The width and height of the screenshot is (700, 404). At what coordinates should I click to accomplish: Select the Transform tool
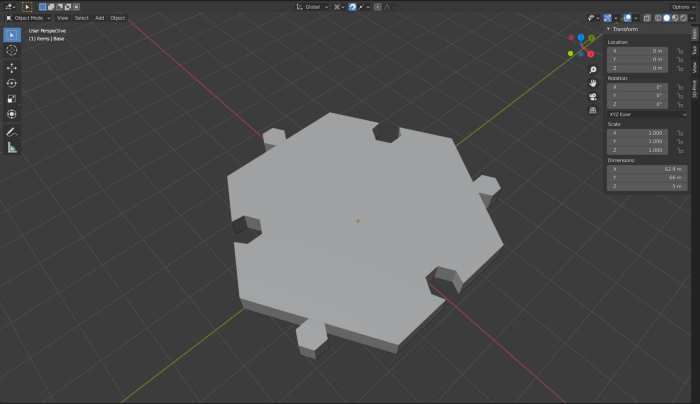click(12, 114)
